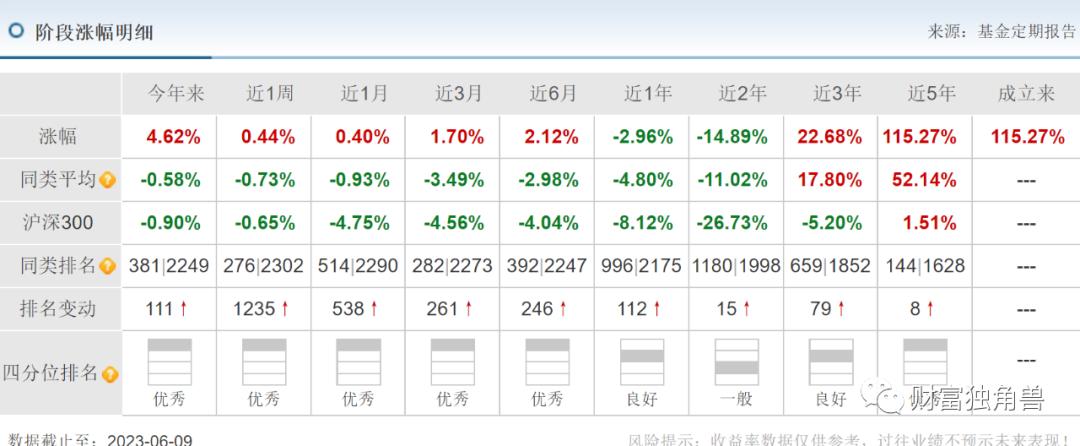Screen dimensions: 1080x446
Task: Click the WeChat logo in the watermark
Action: coord(884,400)
